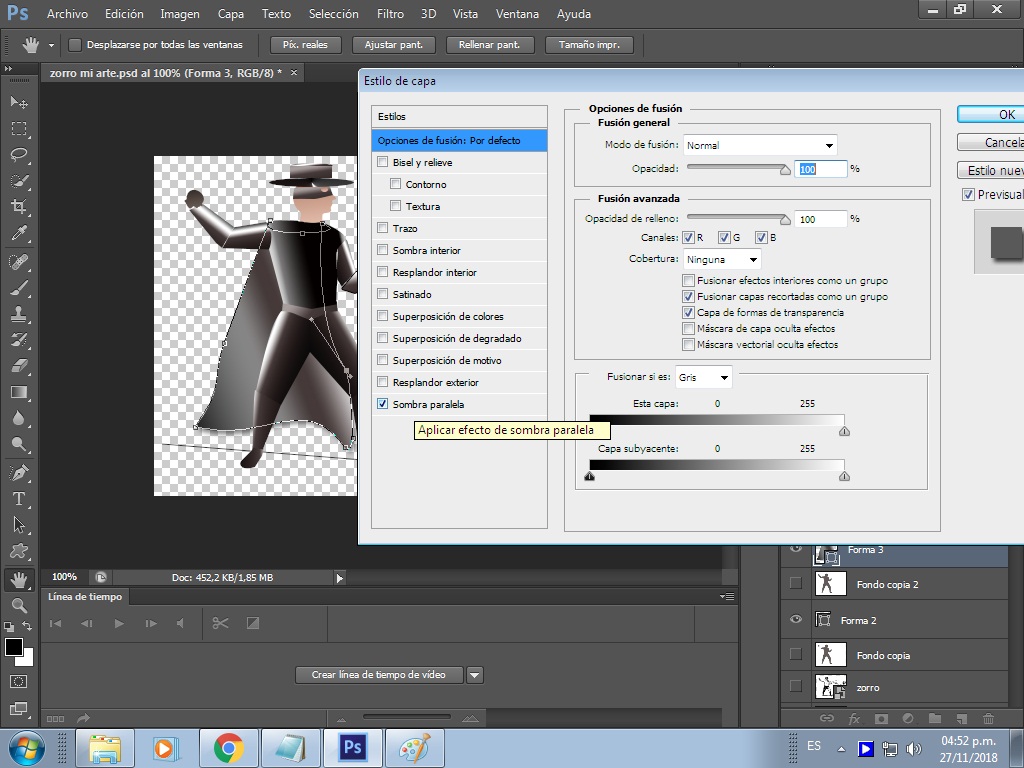Click Rellenar pant. button
The width and height of the screenshot is (1024, 768).
490,44
